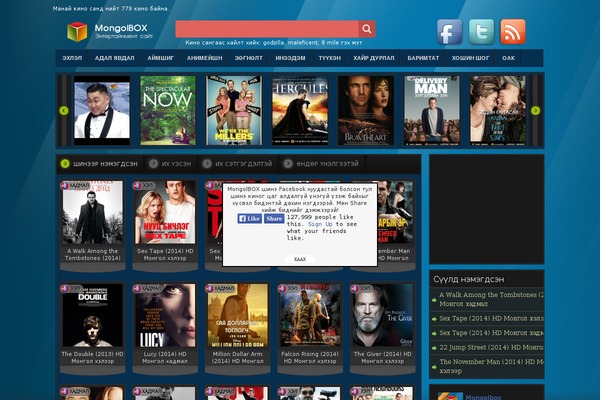Open sidebar link Sex Tape (2014) хэлээр

pos(491,318)
